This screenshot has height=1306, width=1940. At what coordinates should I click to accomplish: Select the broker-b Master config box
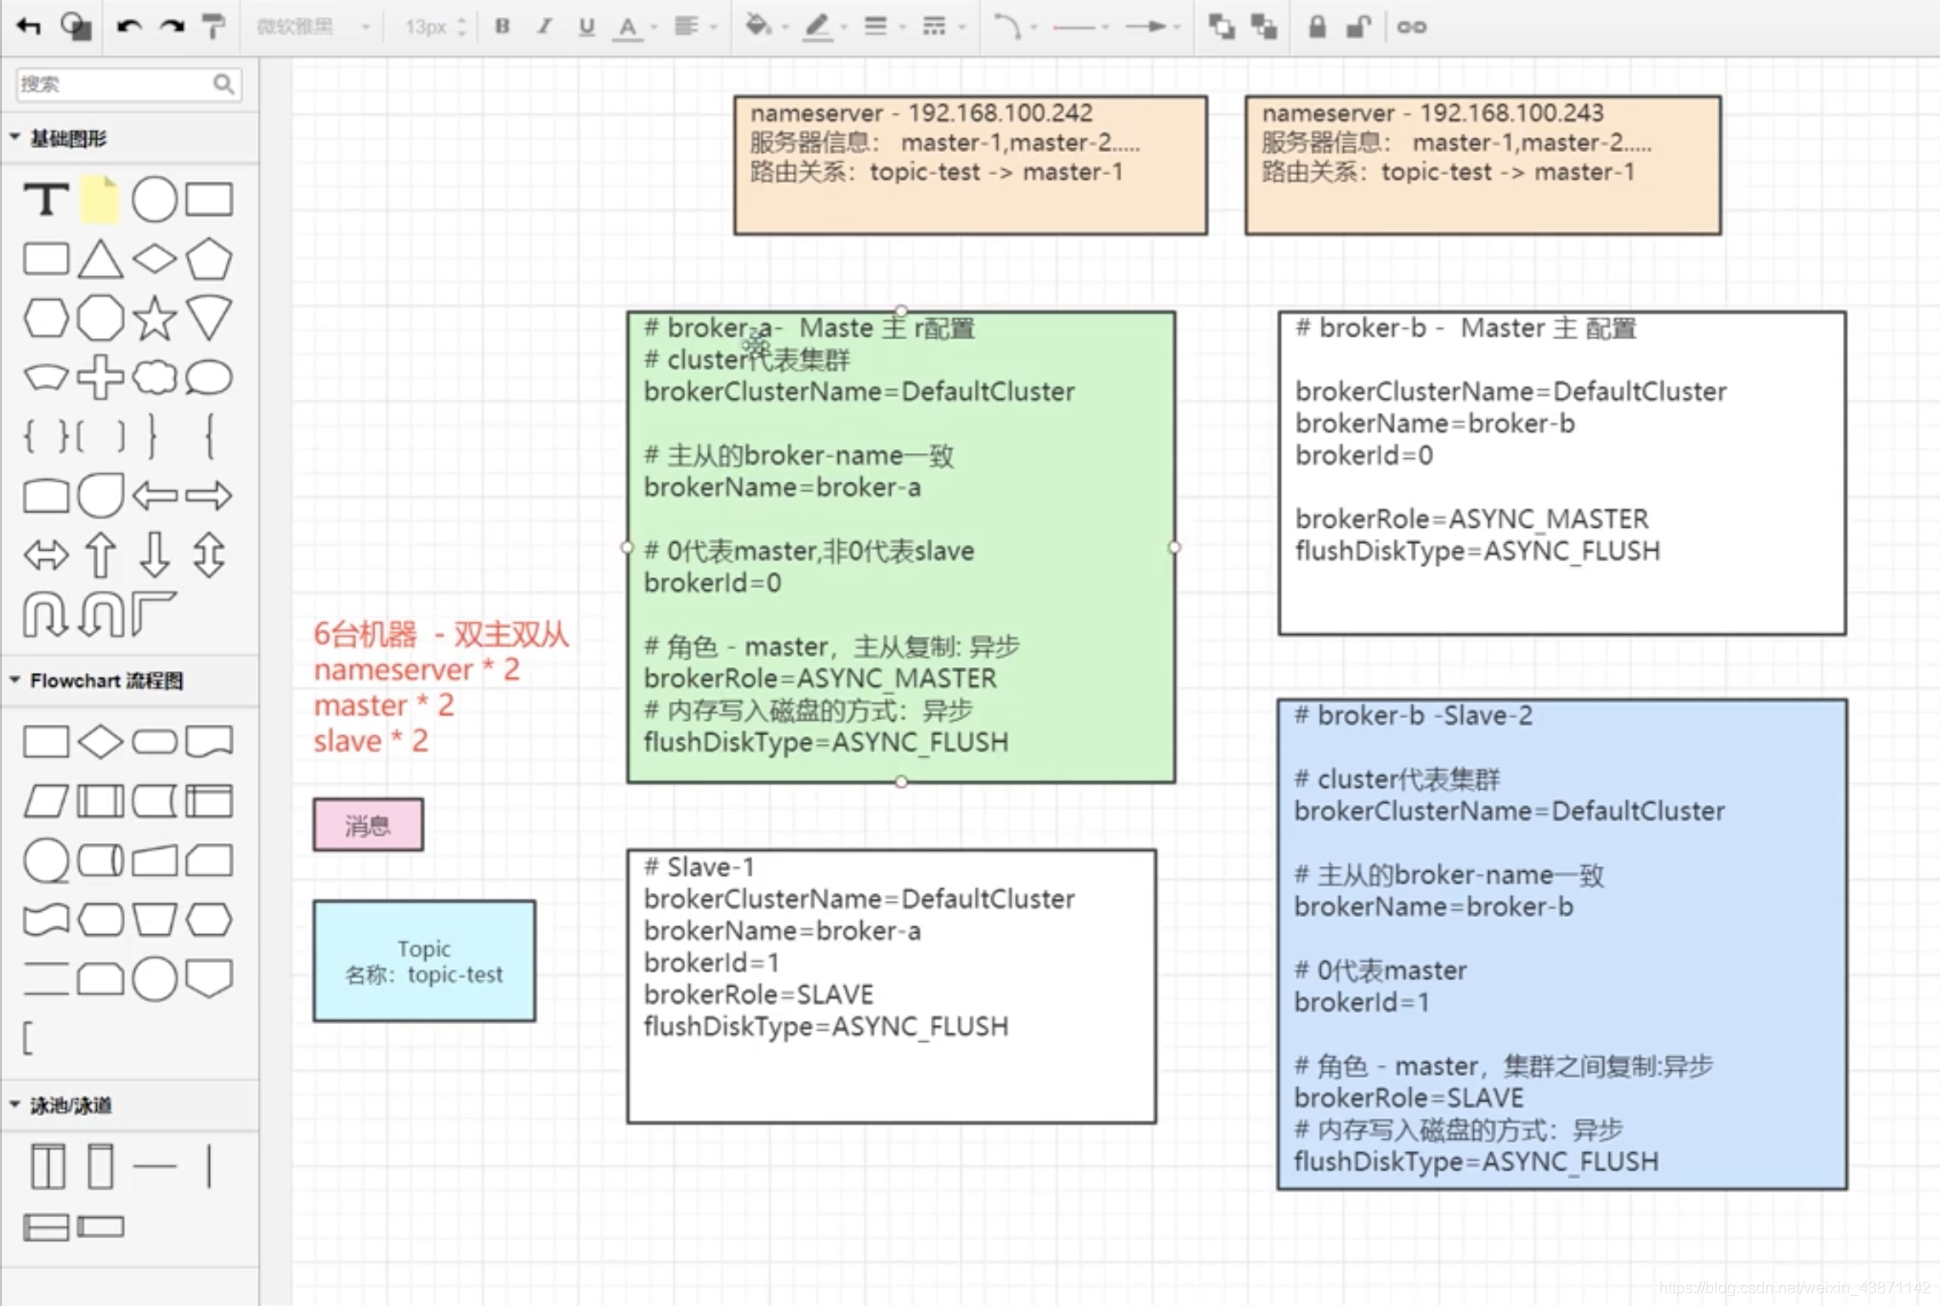point(1562,473)
